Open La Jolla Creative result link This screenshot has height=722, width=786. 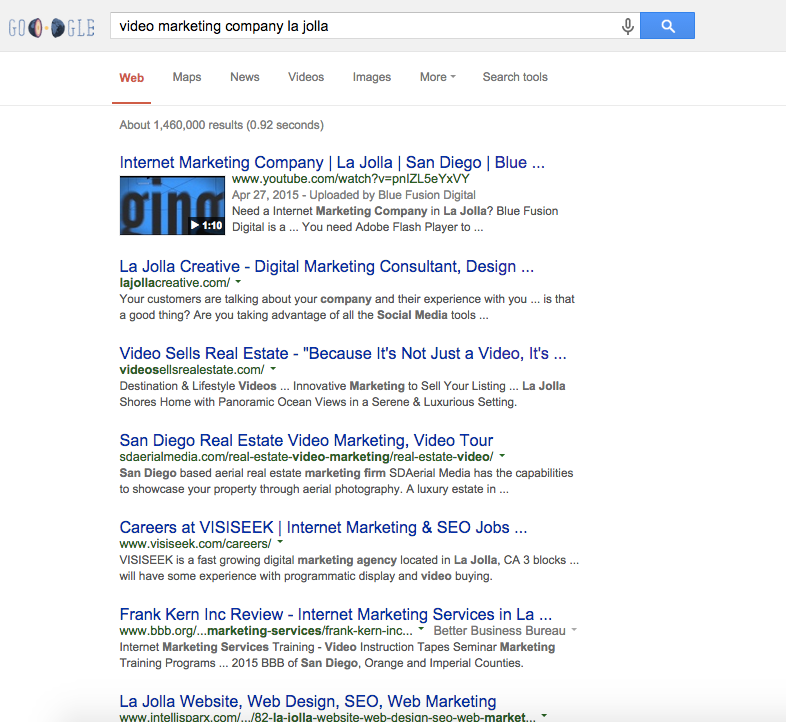pyautogui.click(x=326, y=266)
